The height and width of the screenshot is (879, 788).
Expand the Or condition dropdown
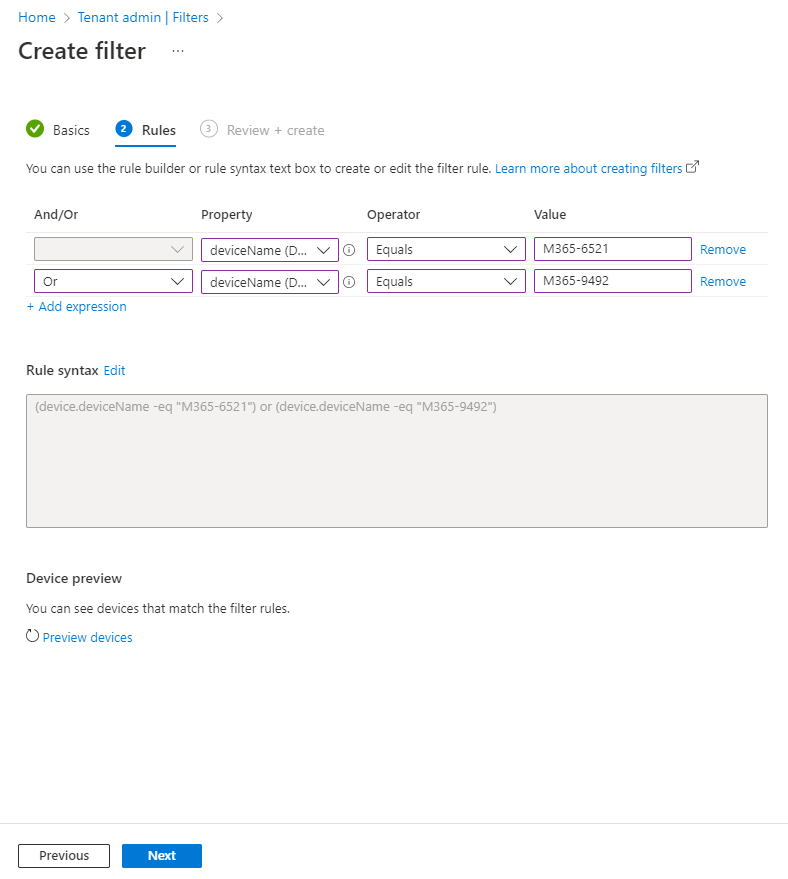click(x=113, y=282)
